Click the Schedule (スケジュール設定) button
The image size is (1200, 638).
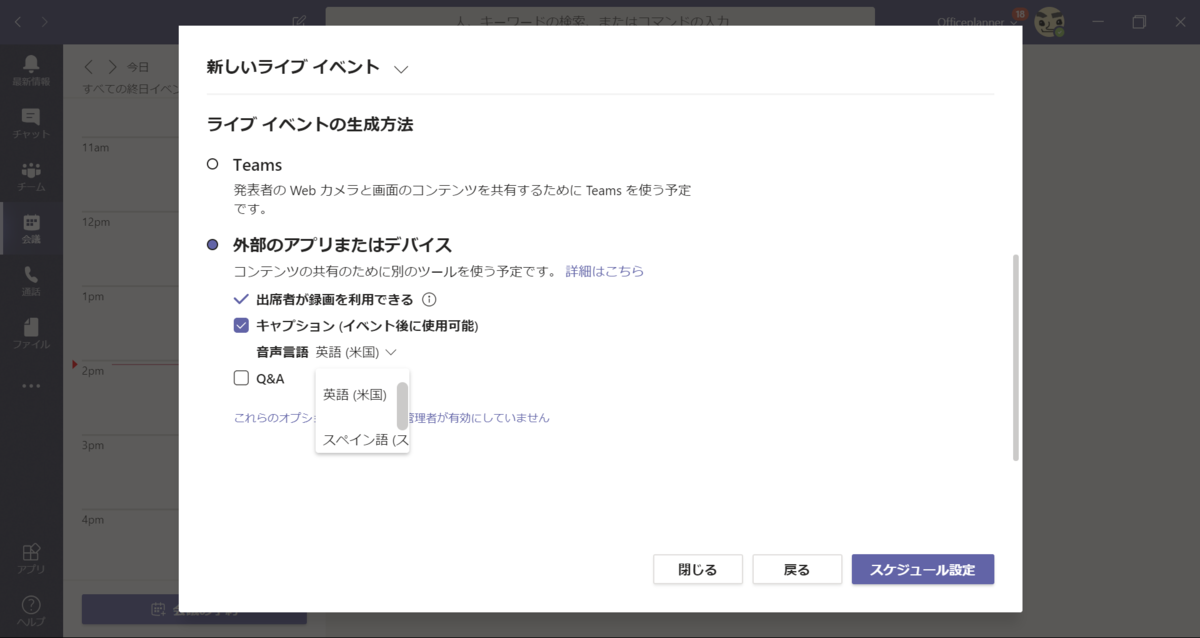point(923,569)
